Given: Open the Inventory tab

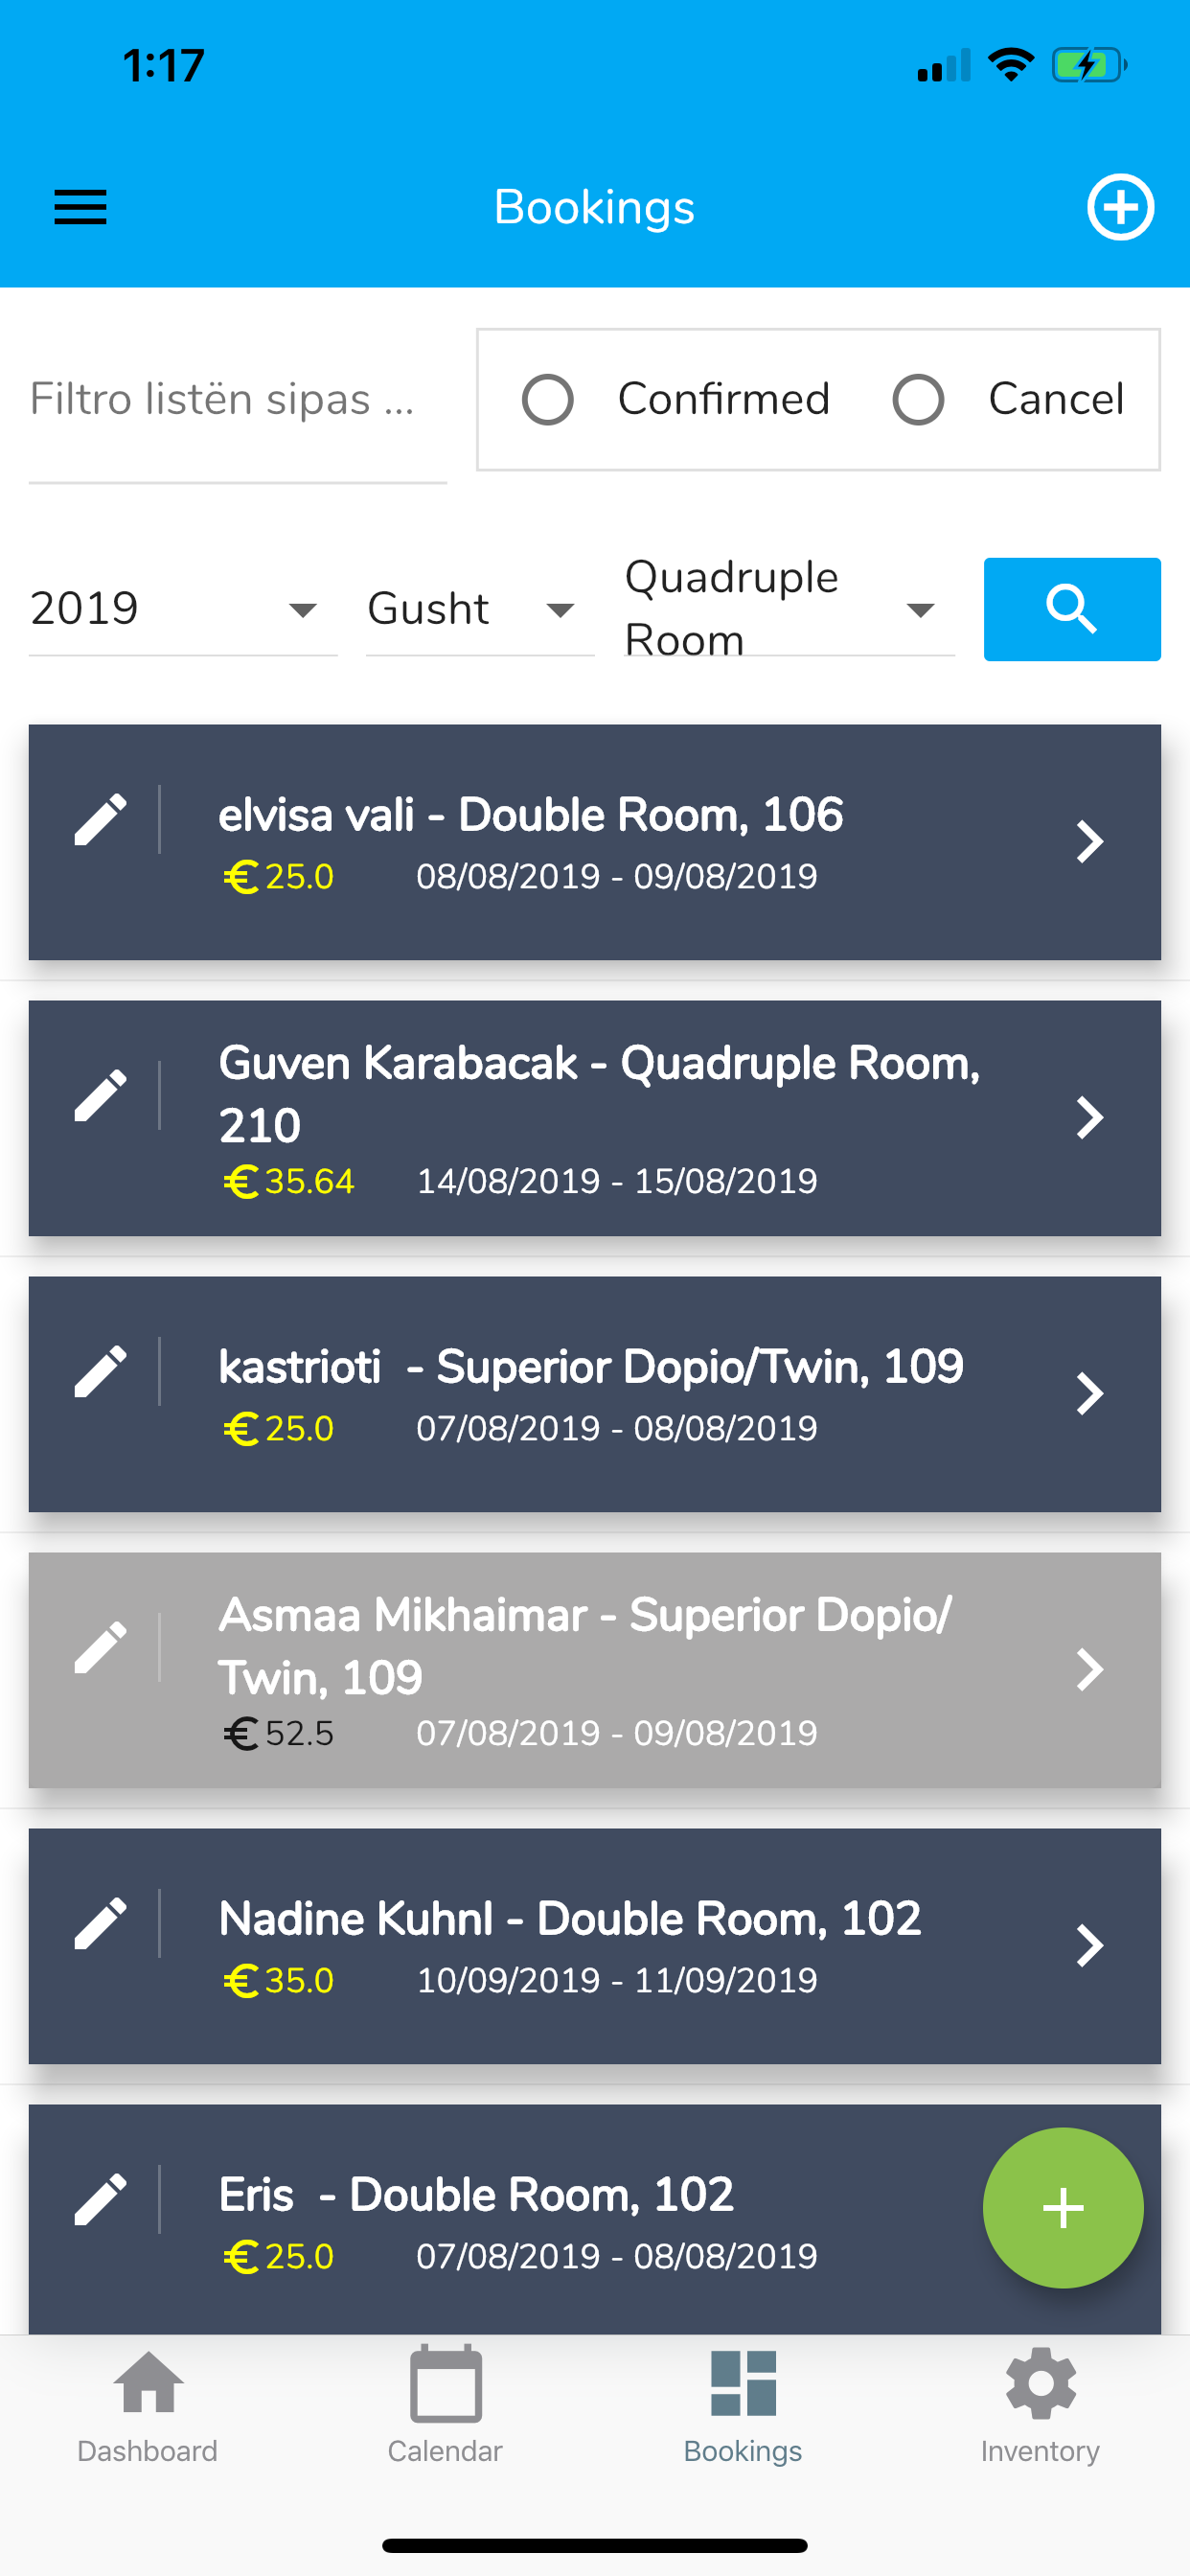Looking at the screenshot, I should tap(1040, 2407).
